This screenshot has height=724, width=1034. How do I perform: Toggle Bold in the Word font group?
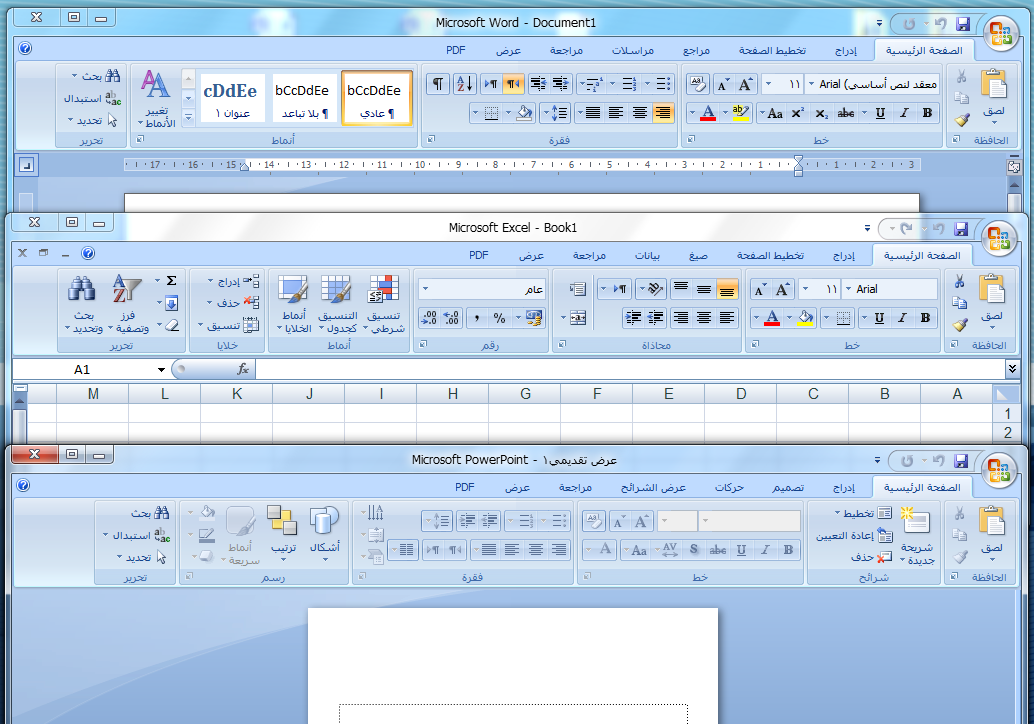tap(927, 113)
